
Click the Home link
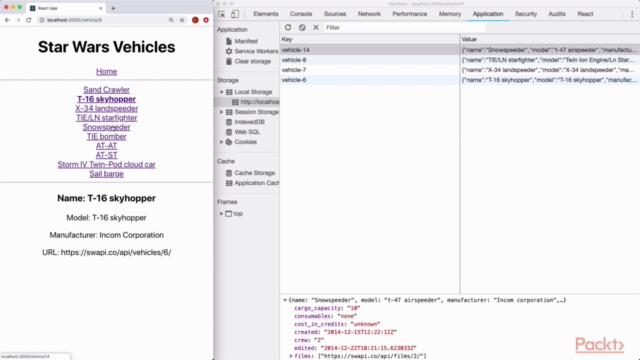(107, 71)
